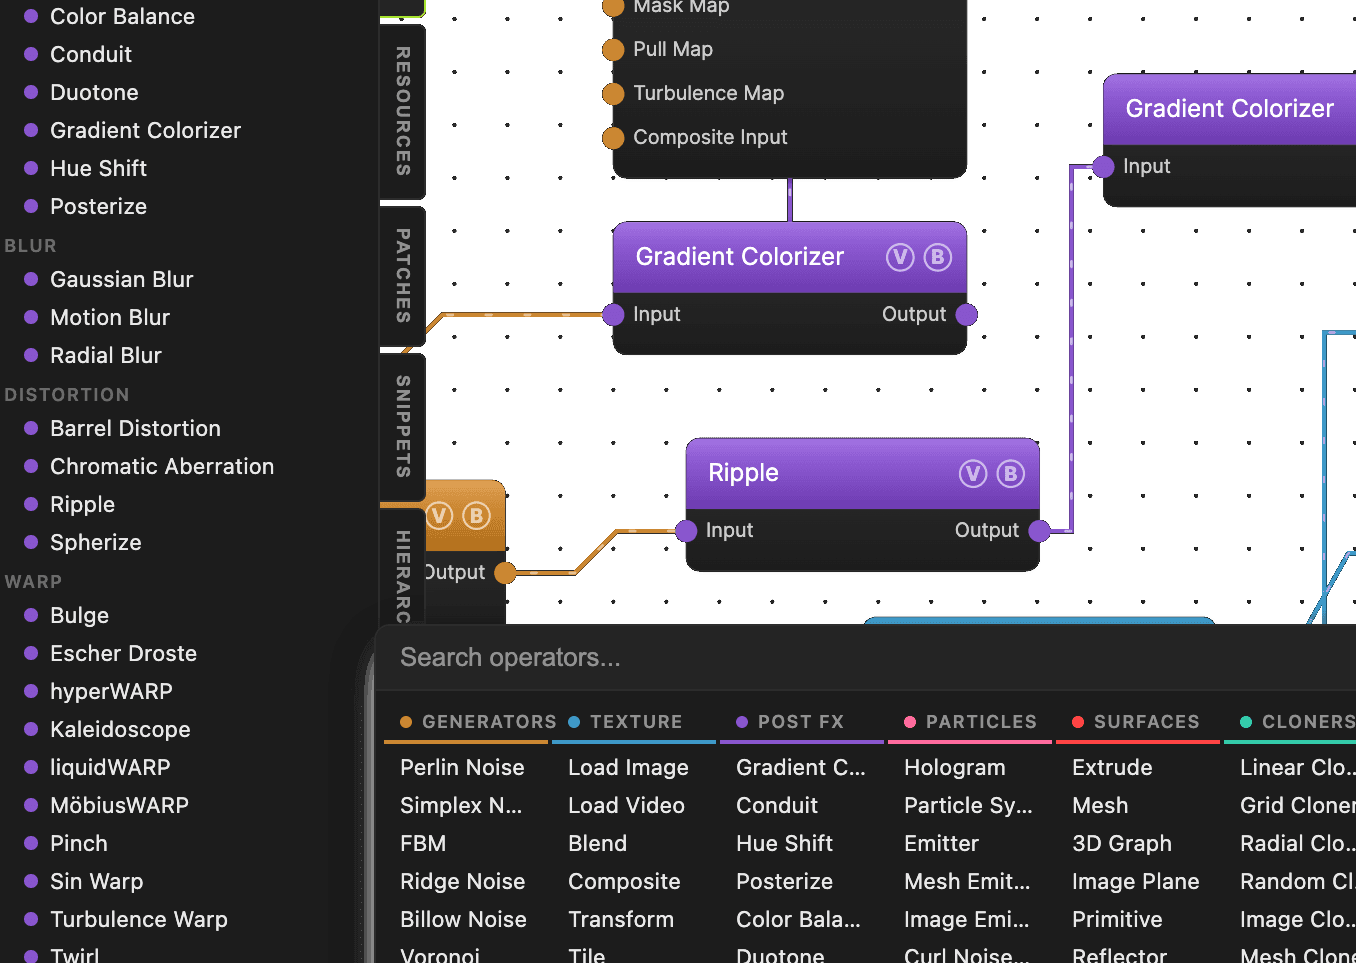This screenshot has height=963, width=1356.
Task: Select the Particles category header
Action: (x=970, y=722)
